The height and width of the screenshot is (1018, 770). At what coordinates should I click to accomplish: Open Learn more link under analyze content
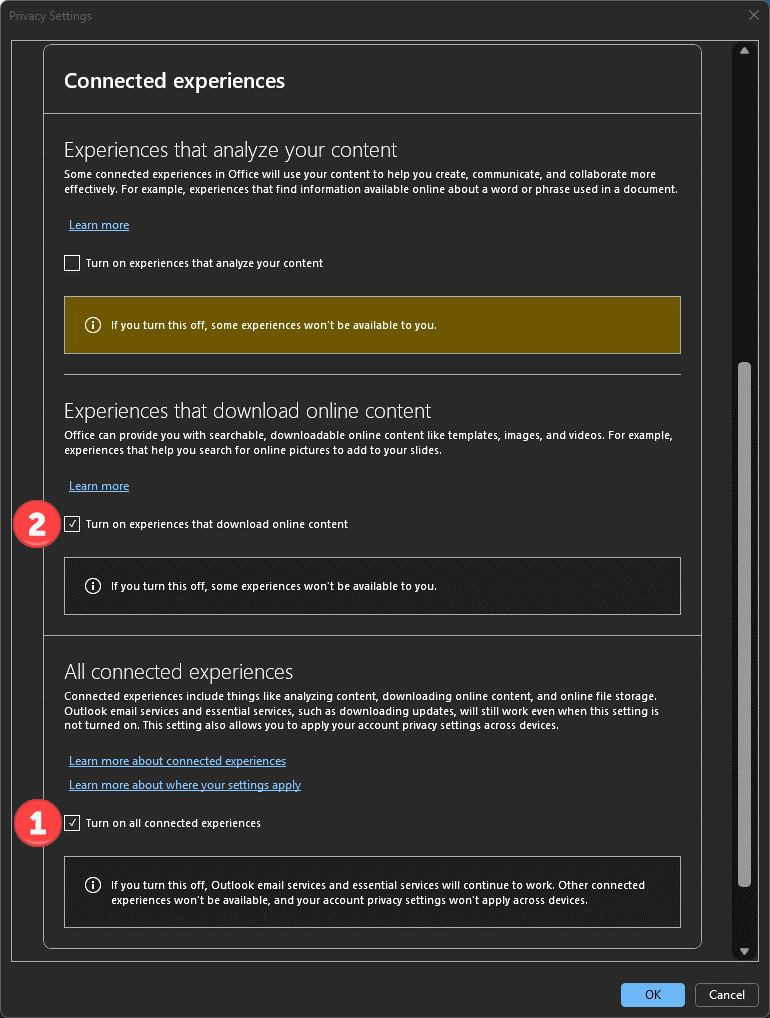point(99,225)
